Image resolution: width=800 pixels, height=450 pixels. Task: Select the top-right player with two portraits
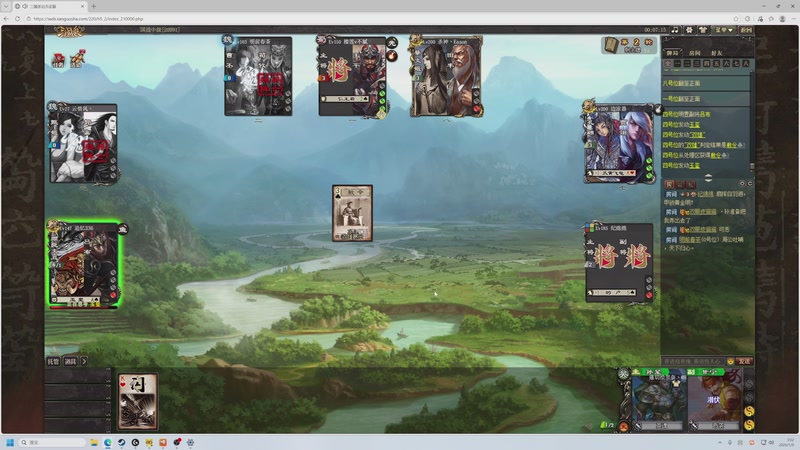click(x=446, y=76)
